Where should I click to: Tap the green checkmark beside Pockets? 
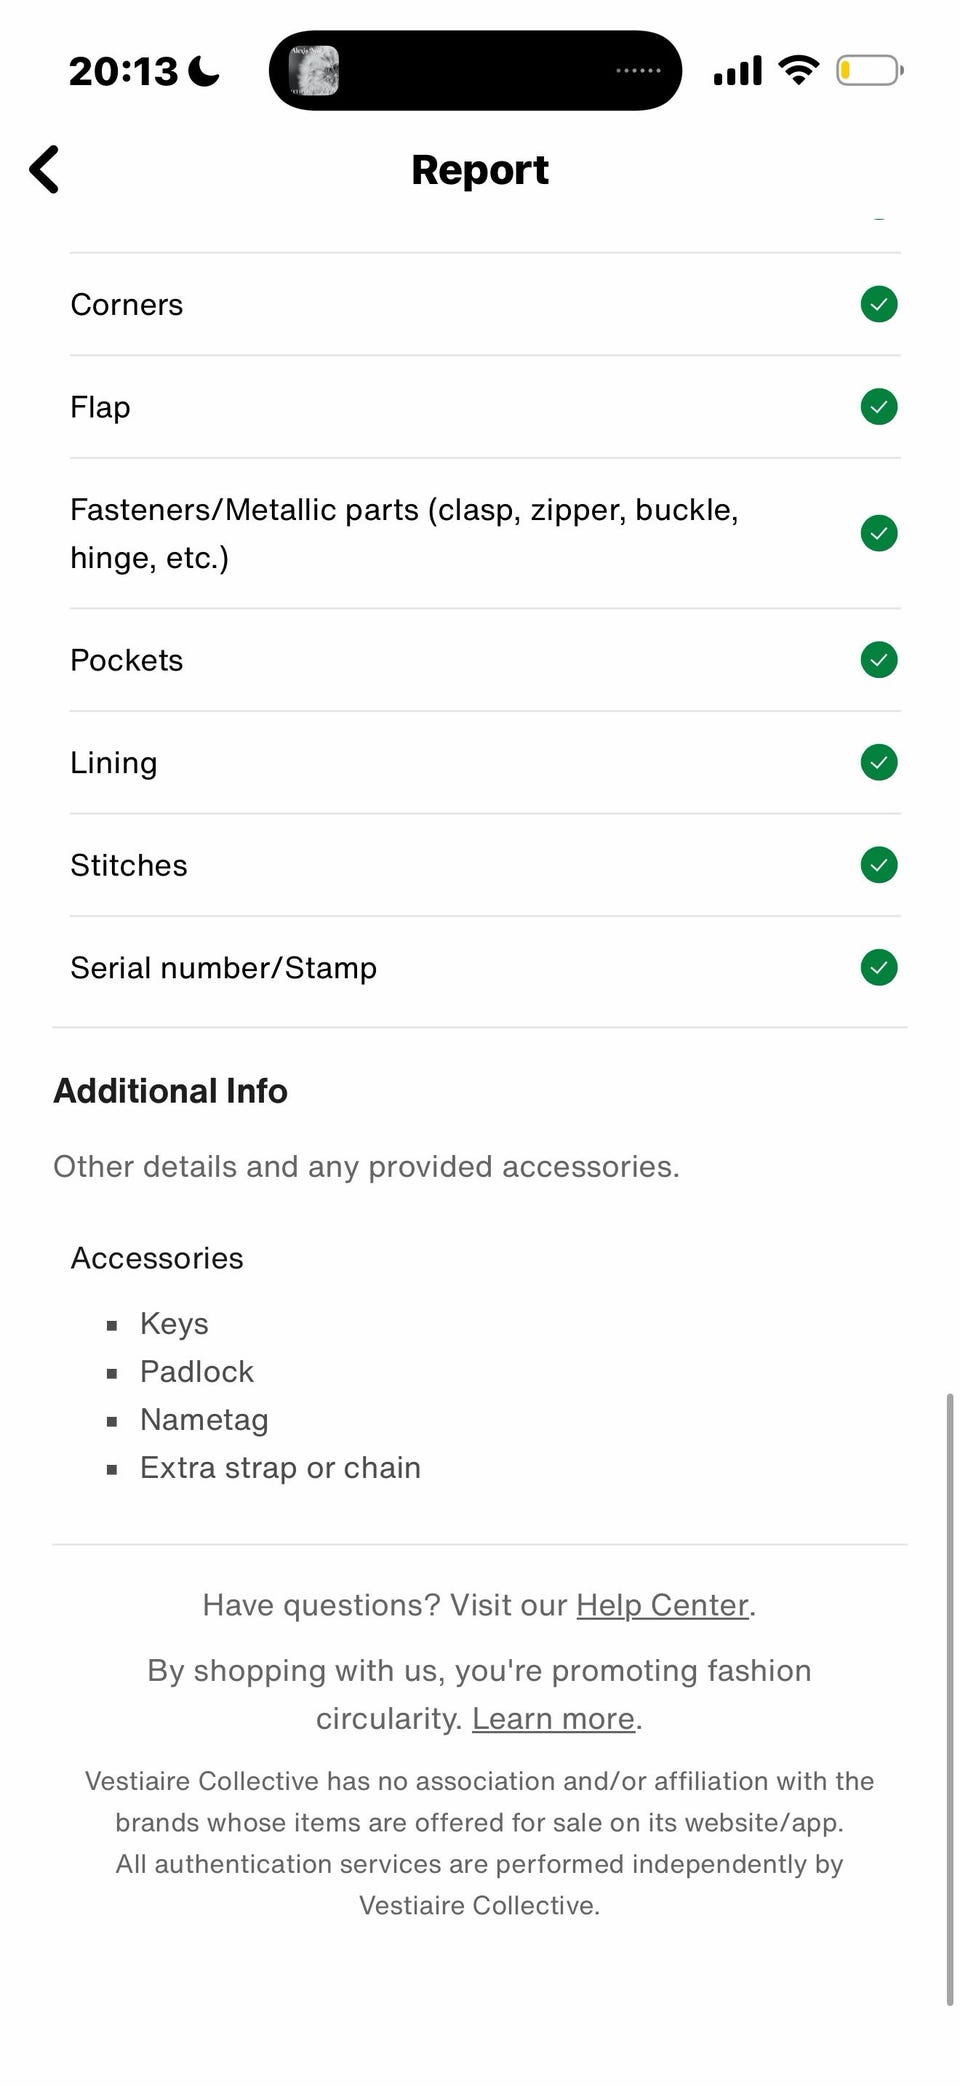click(879, 660)
